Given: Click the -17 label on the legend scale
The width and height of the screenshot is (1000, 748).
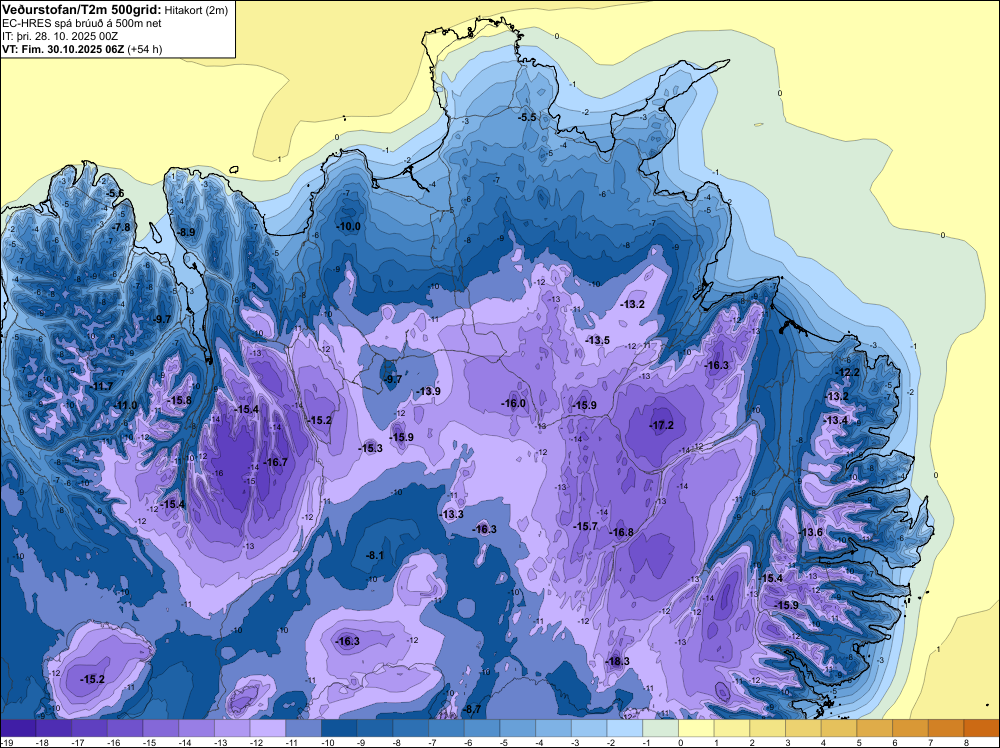Looking at the screenshot, I should point(78,742).
